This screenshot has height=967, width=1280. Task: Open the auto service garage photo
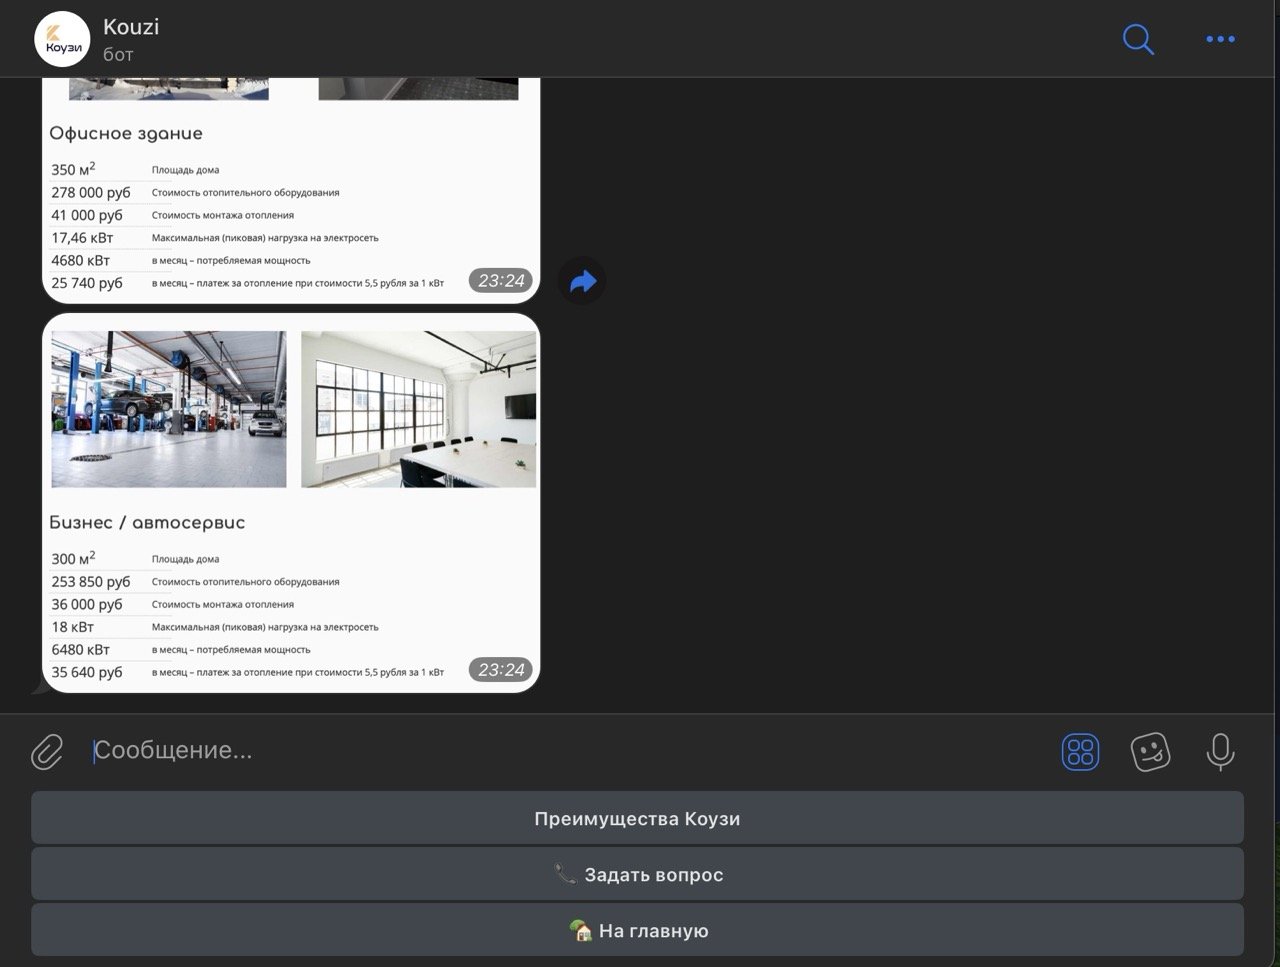point(169,409)
